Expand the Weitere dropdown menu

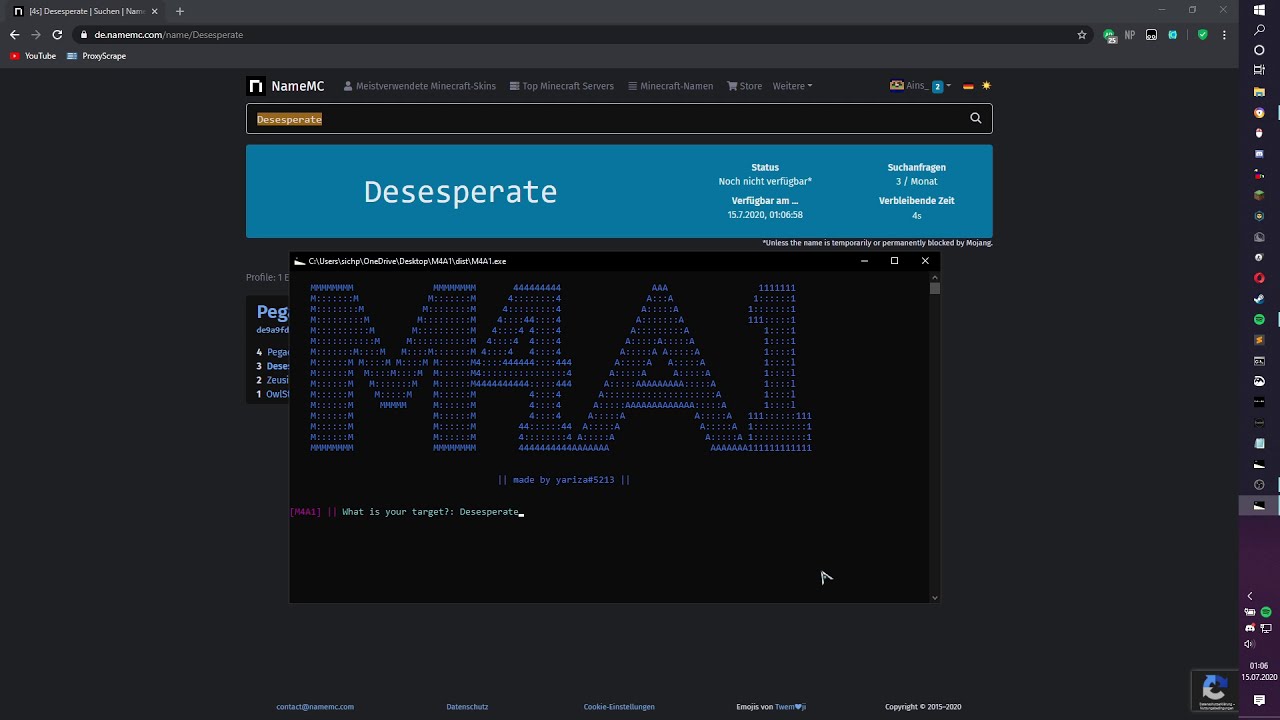tap(792, 86)
